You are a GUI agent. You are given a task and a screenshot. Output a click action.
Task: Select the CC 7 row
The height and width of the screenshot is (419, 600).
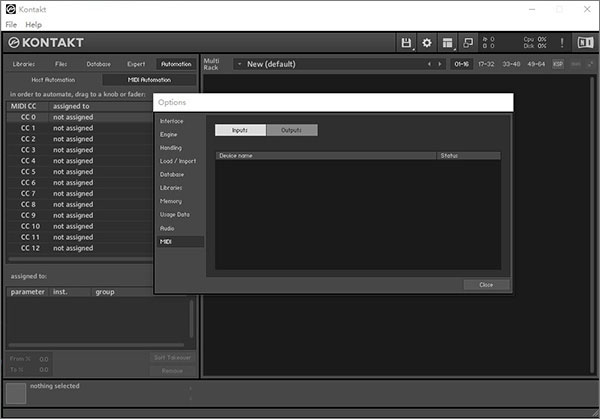80,194
